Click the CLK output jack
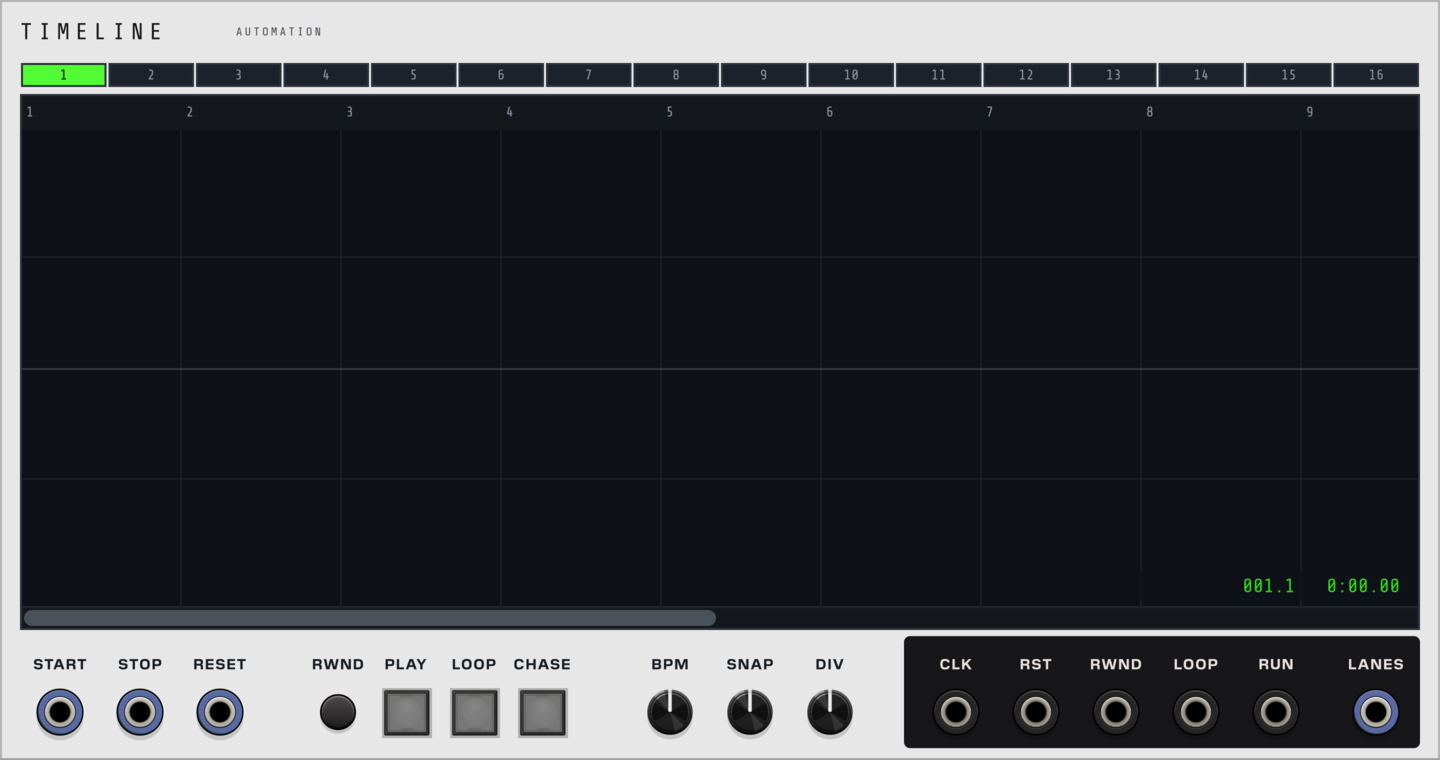 [956, 713]
